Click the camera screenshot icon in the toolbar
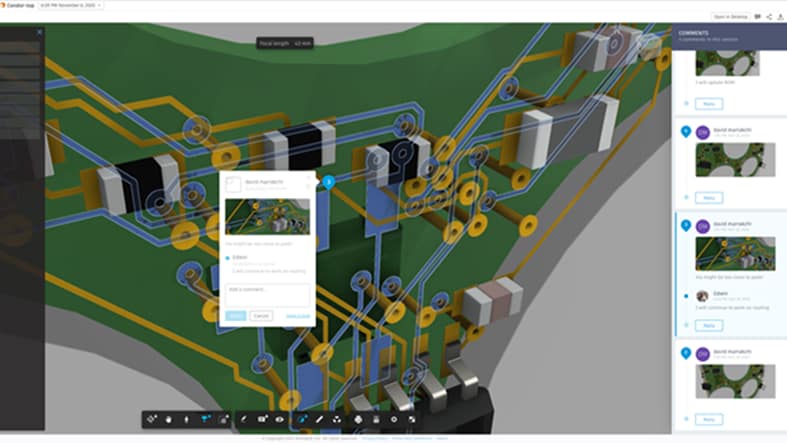 point(262,419)
